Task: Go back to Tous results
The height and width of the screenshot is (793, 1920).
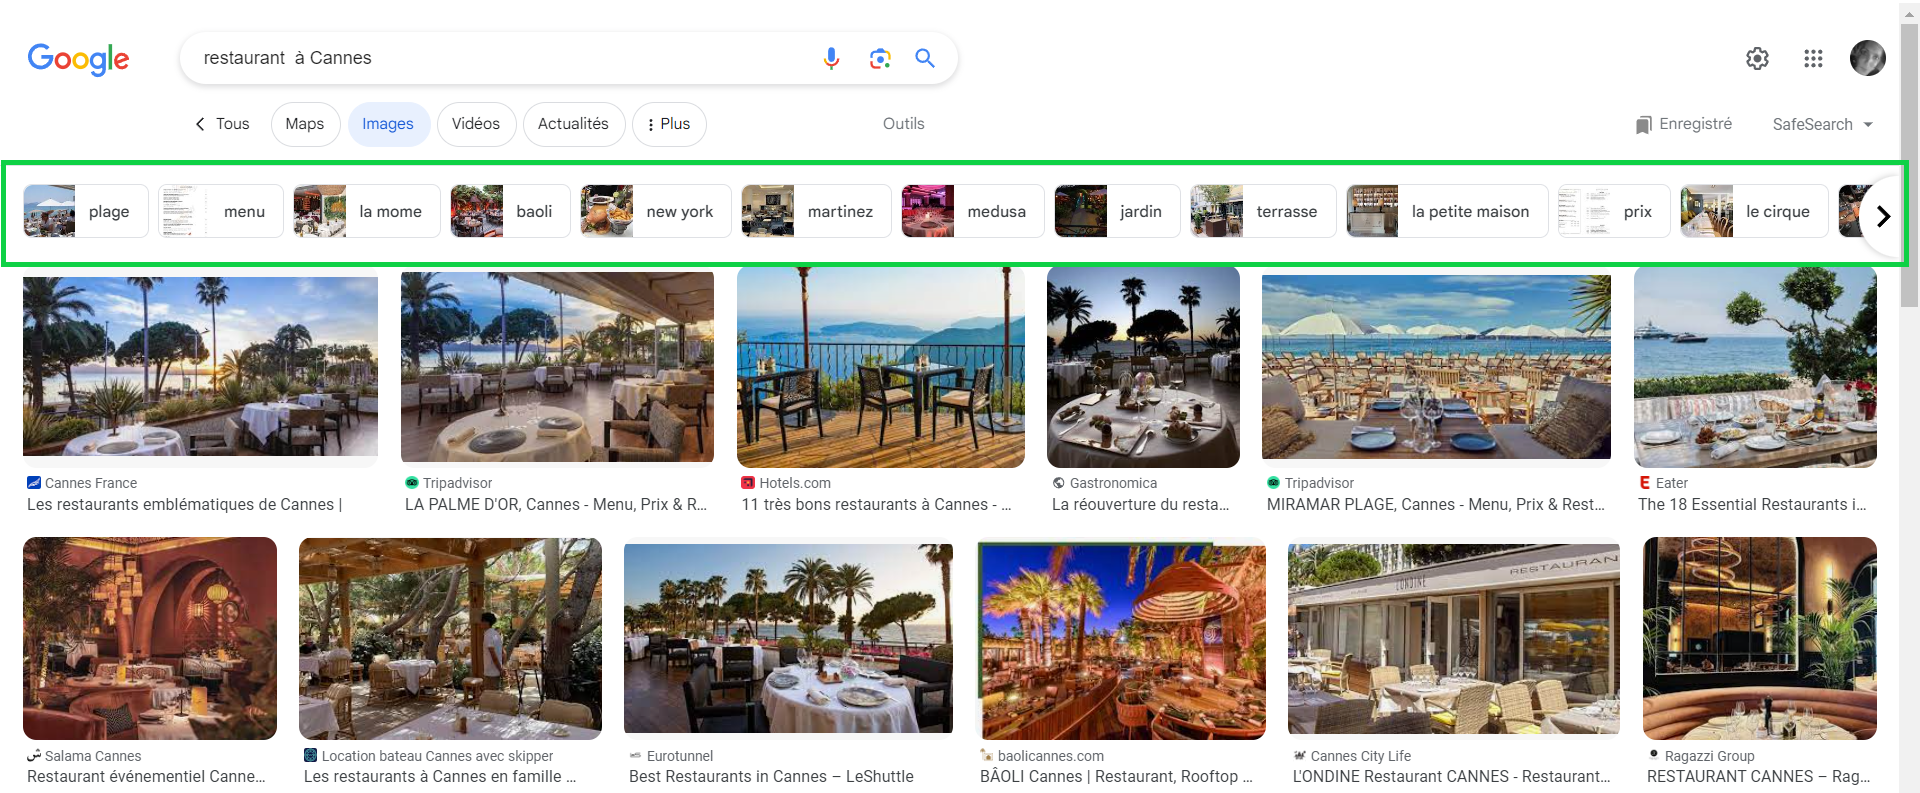Action: click(222, 124)
